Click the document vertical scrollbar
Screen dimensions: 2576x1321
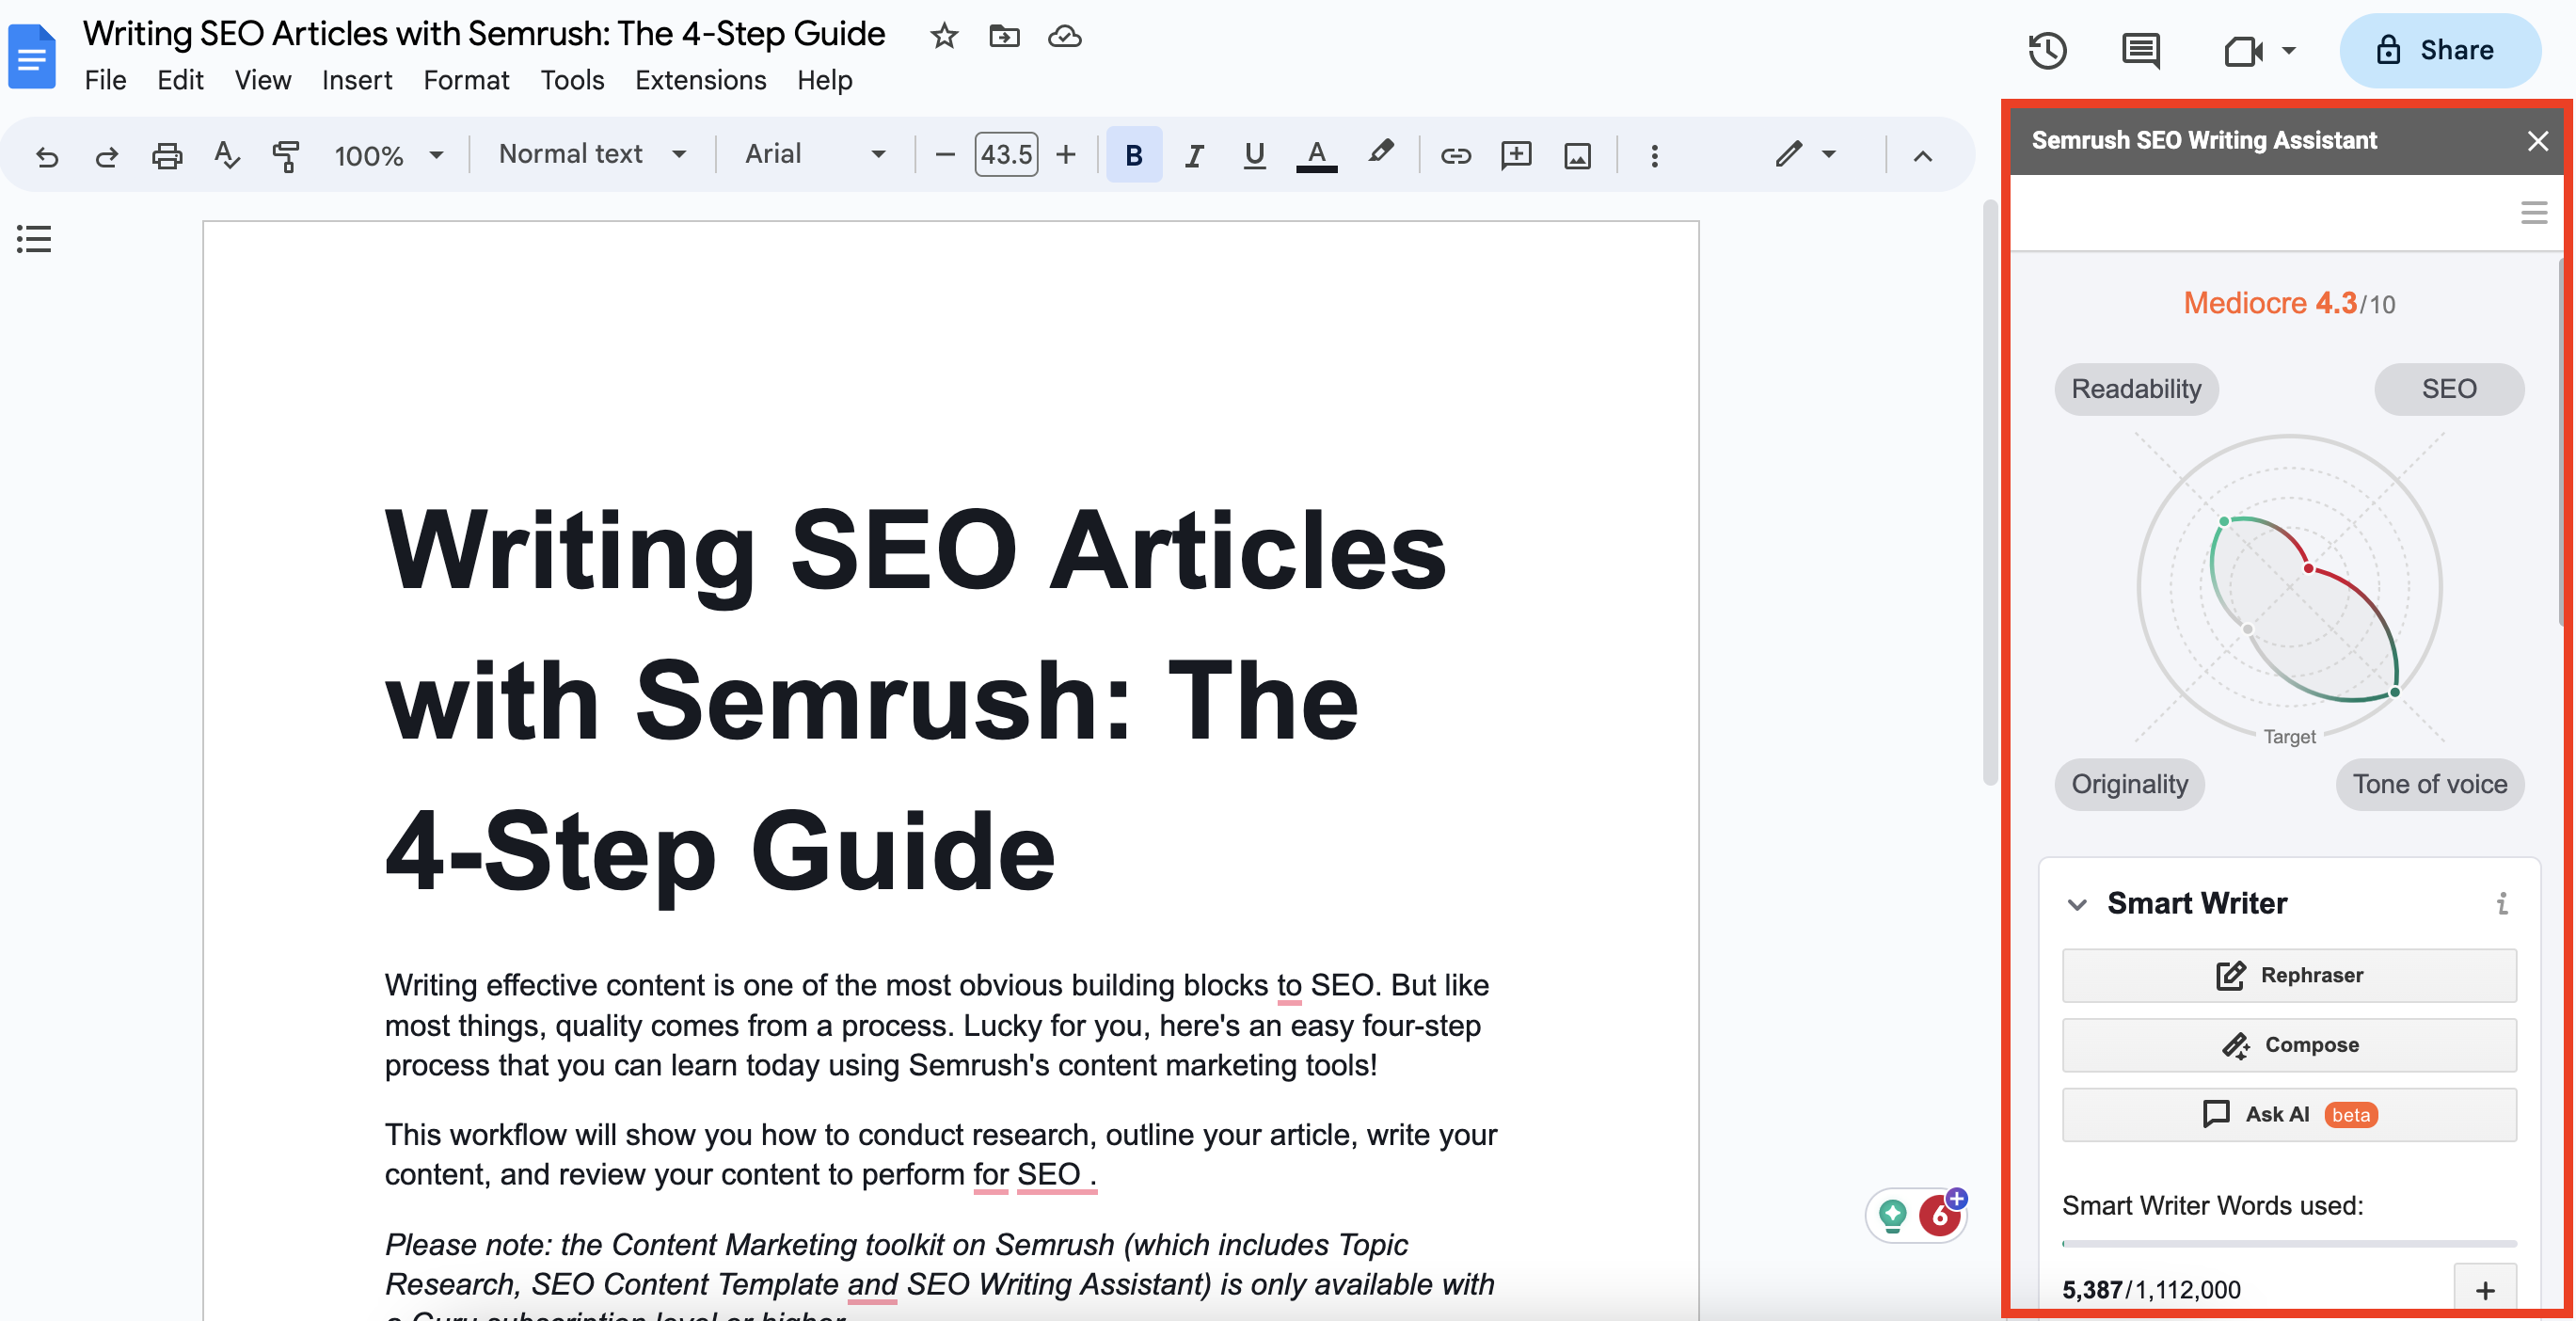coord(1989,493)
